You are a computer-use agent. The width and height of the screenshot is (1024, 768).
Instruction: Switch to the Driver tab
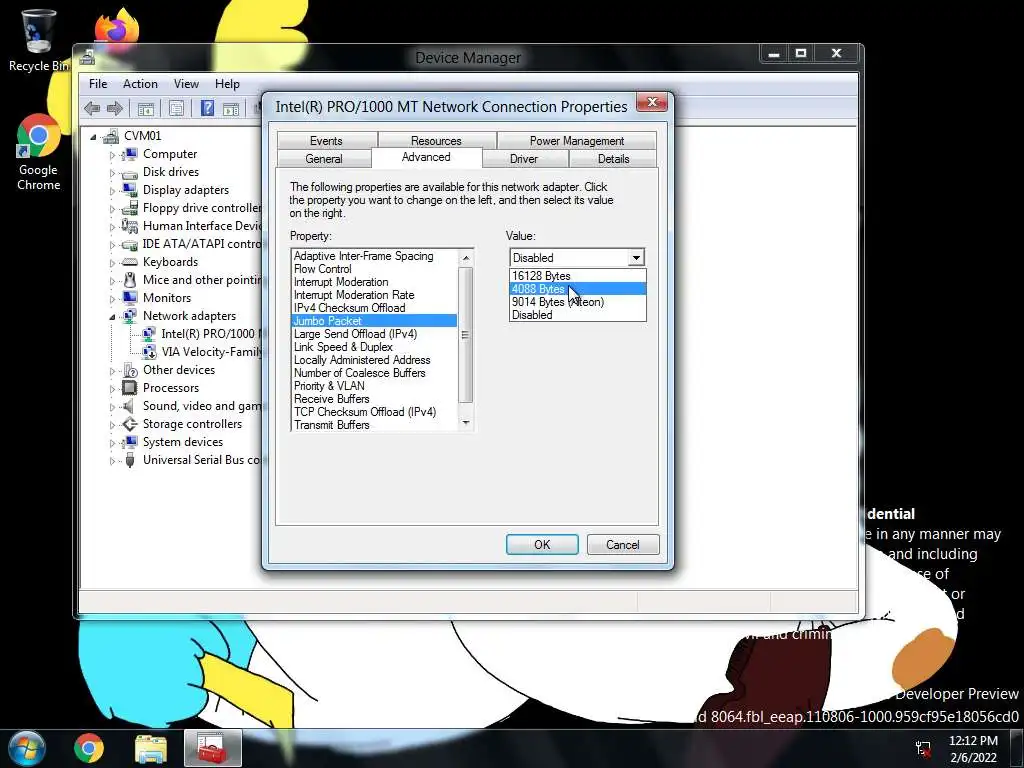[x=524, y=159]
